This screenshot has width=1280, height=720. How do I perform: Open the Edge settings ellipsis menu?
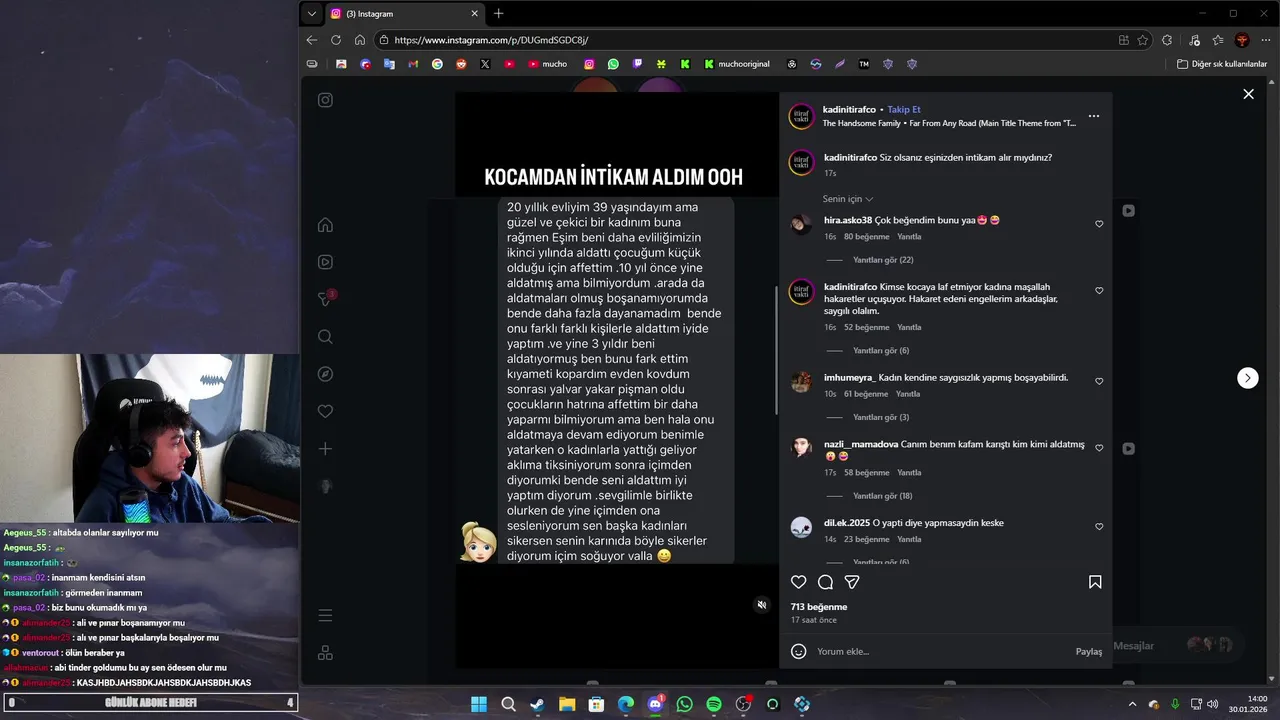pyautogui.click(x=1265, y=40)
